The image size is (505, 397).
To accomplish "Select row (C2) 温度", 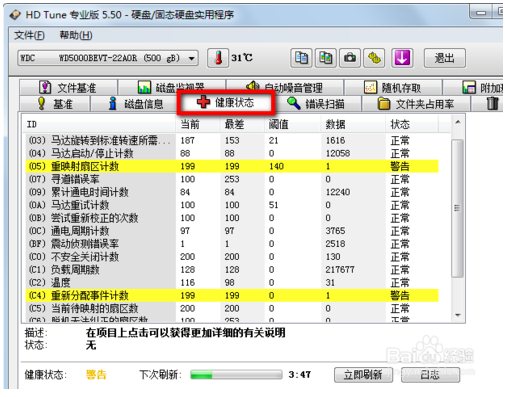I will click(x=232, y=282).
